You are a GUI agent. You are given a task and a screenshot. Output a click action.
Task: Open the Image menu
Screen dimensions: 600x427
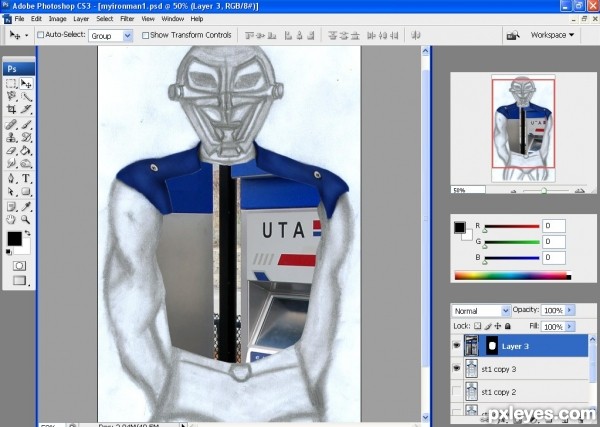click(57, 19)
